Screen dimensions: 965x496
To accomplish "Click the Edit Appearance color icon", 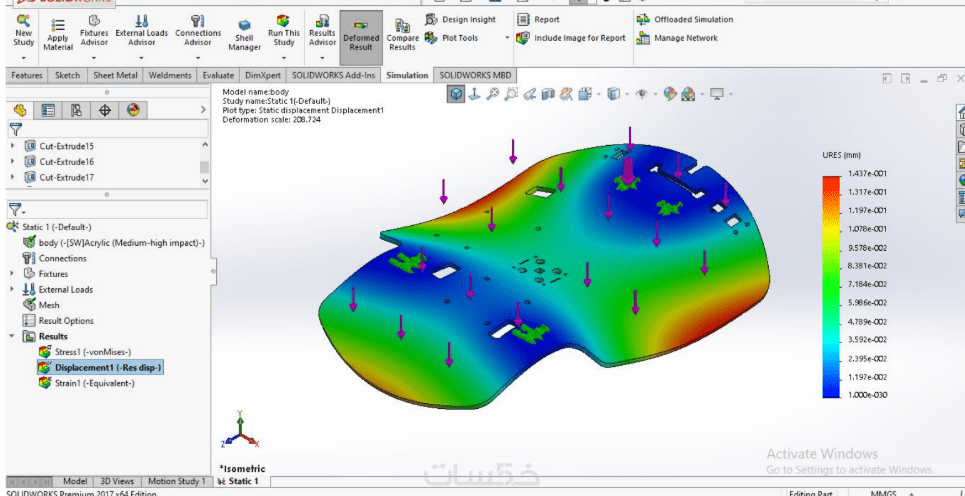I will [670, 94].
